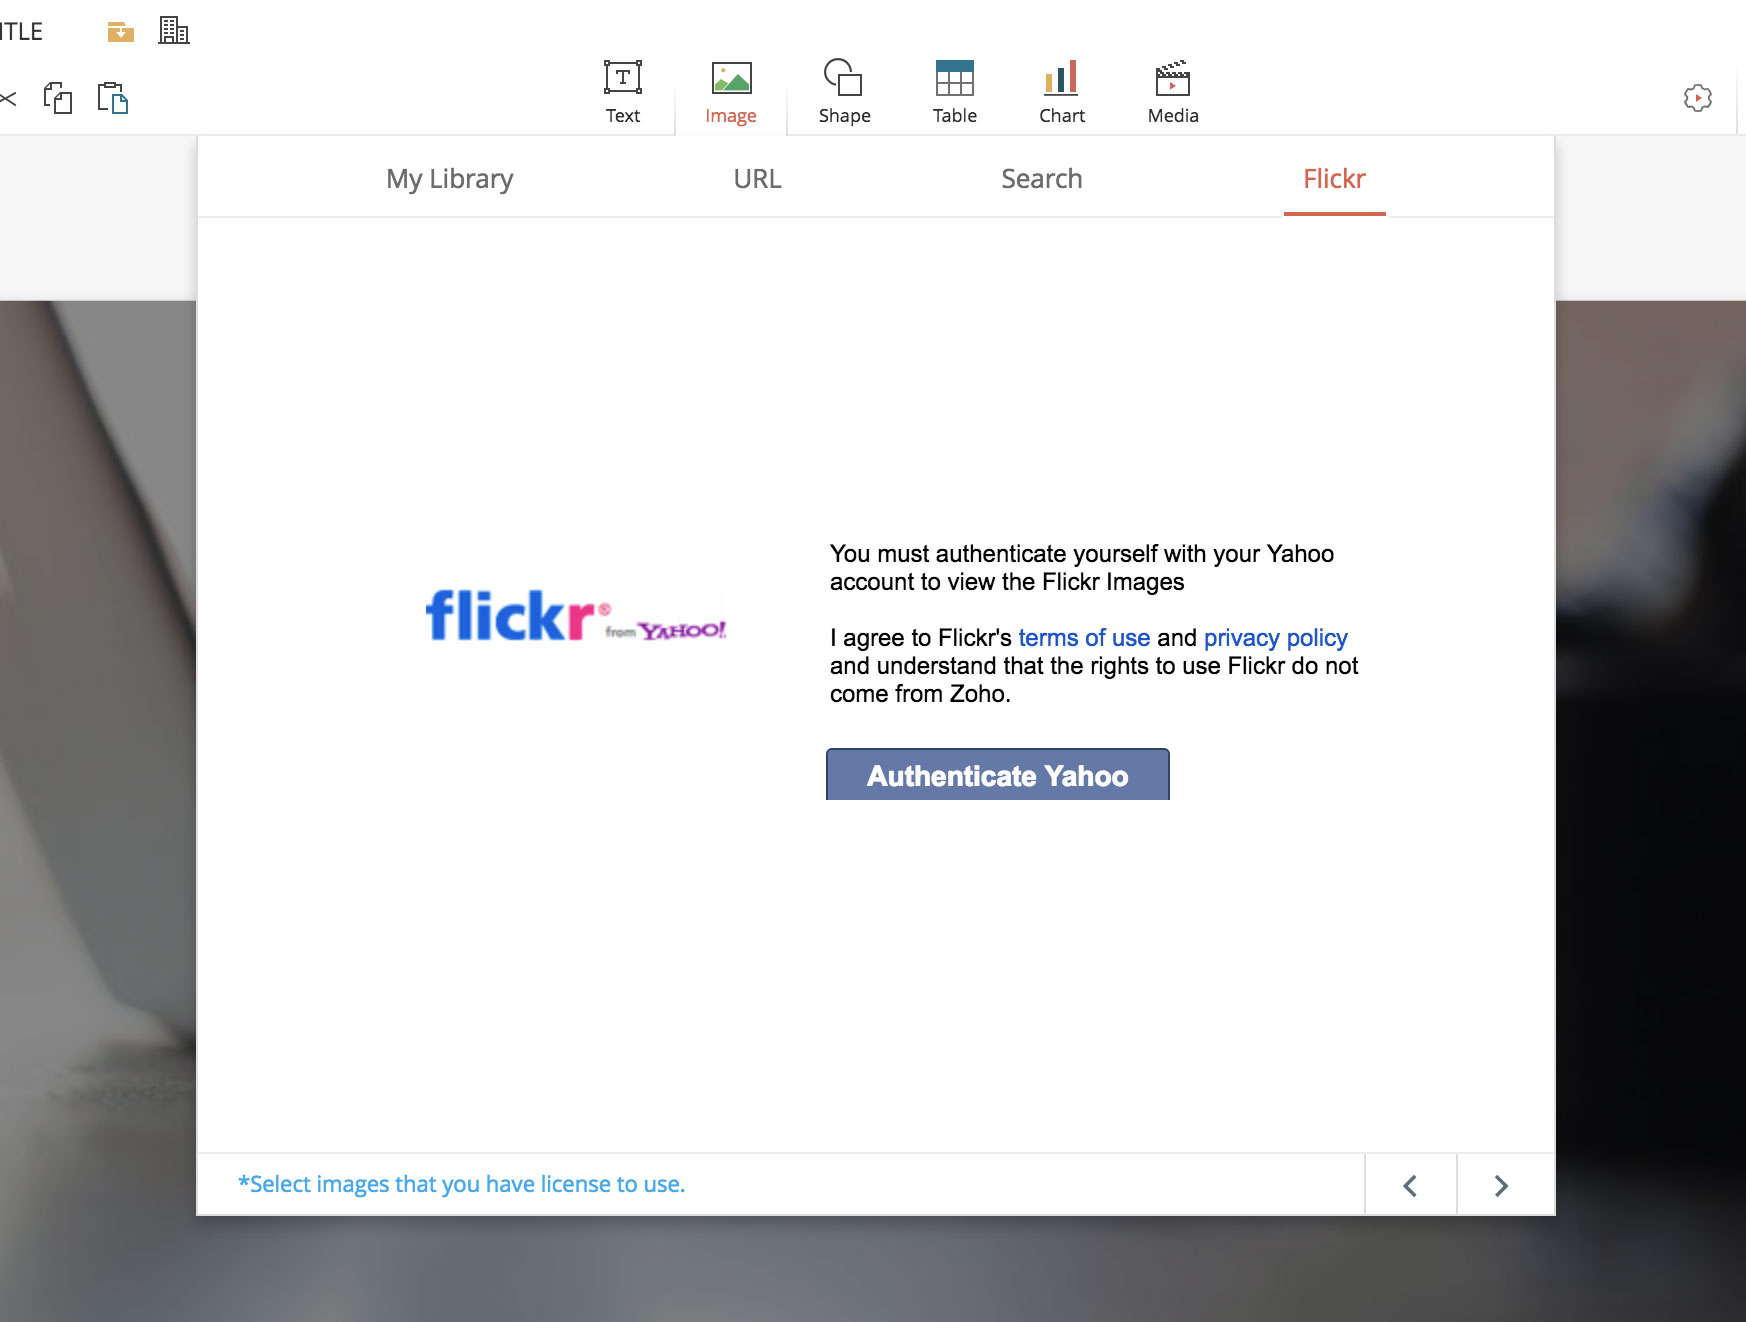Click the Flickr from Yahoo logo
Screen dimensions: 1746x1322
tap(576, 615)
